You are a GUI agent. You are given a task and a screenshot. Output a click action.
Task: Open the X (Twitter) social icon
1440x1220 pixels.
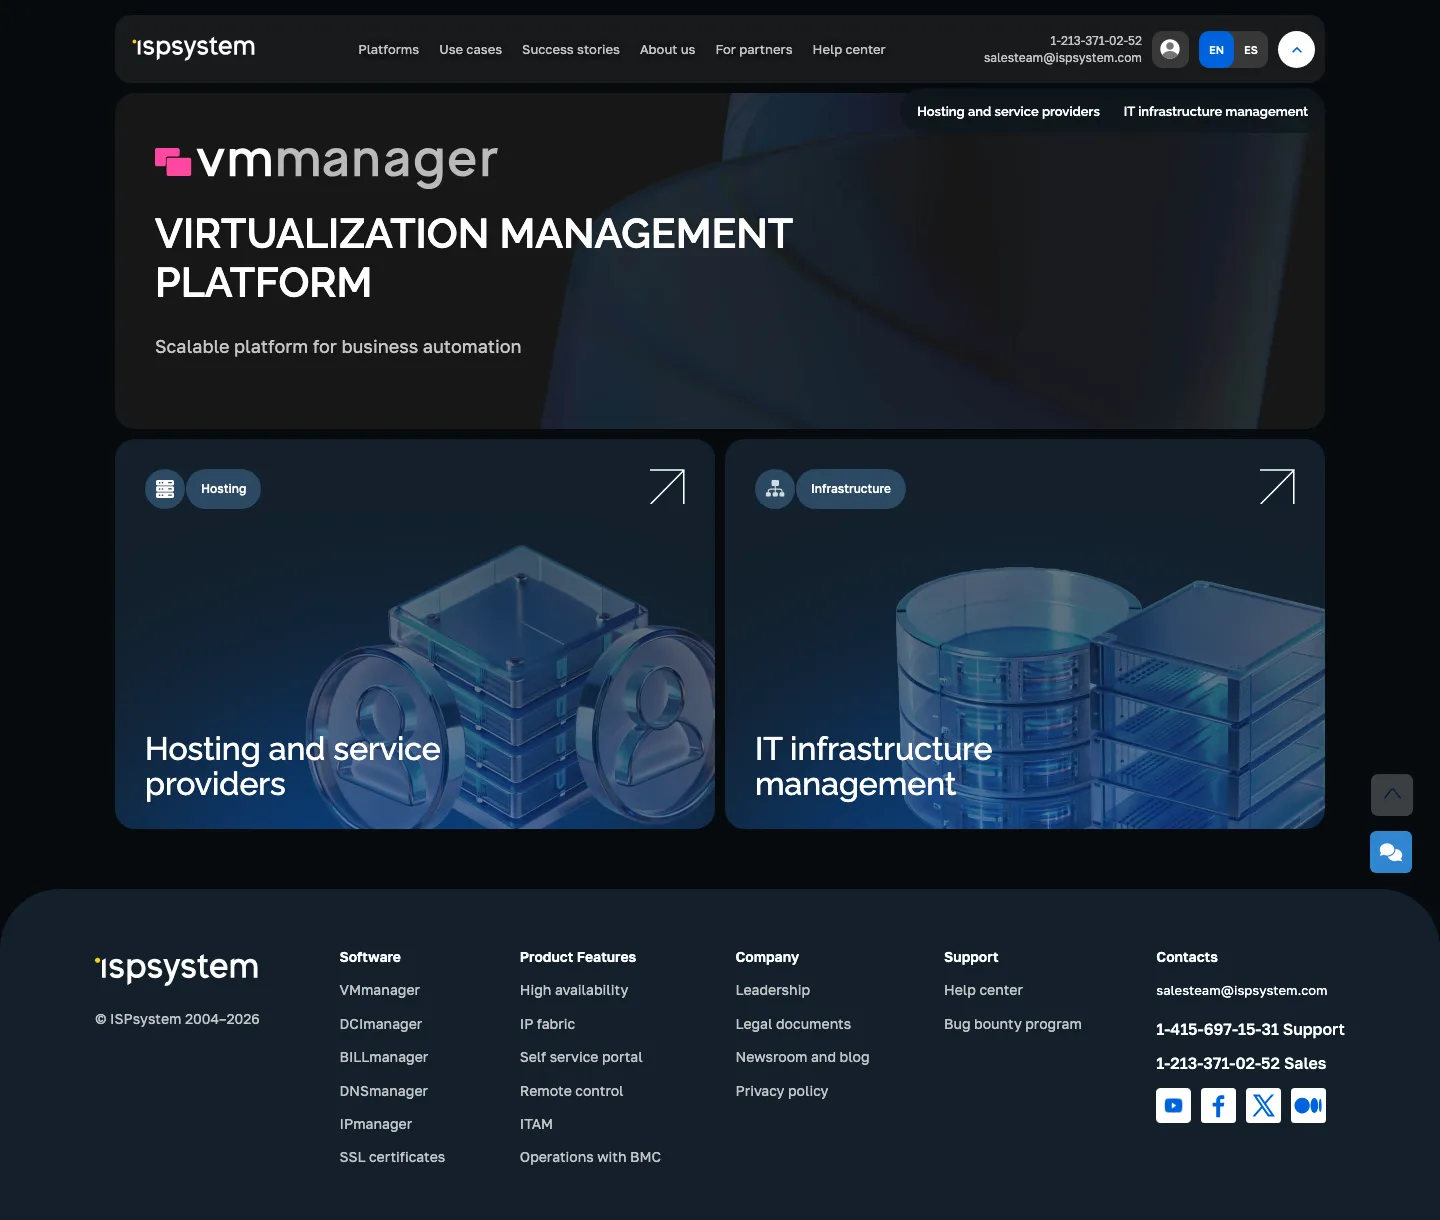[x=1263, y=1106]
